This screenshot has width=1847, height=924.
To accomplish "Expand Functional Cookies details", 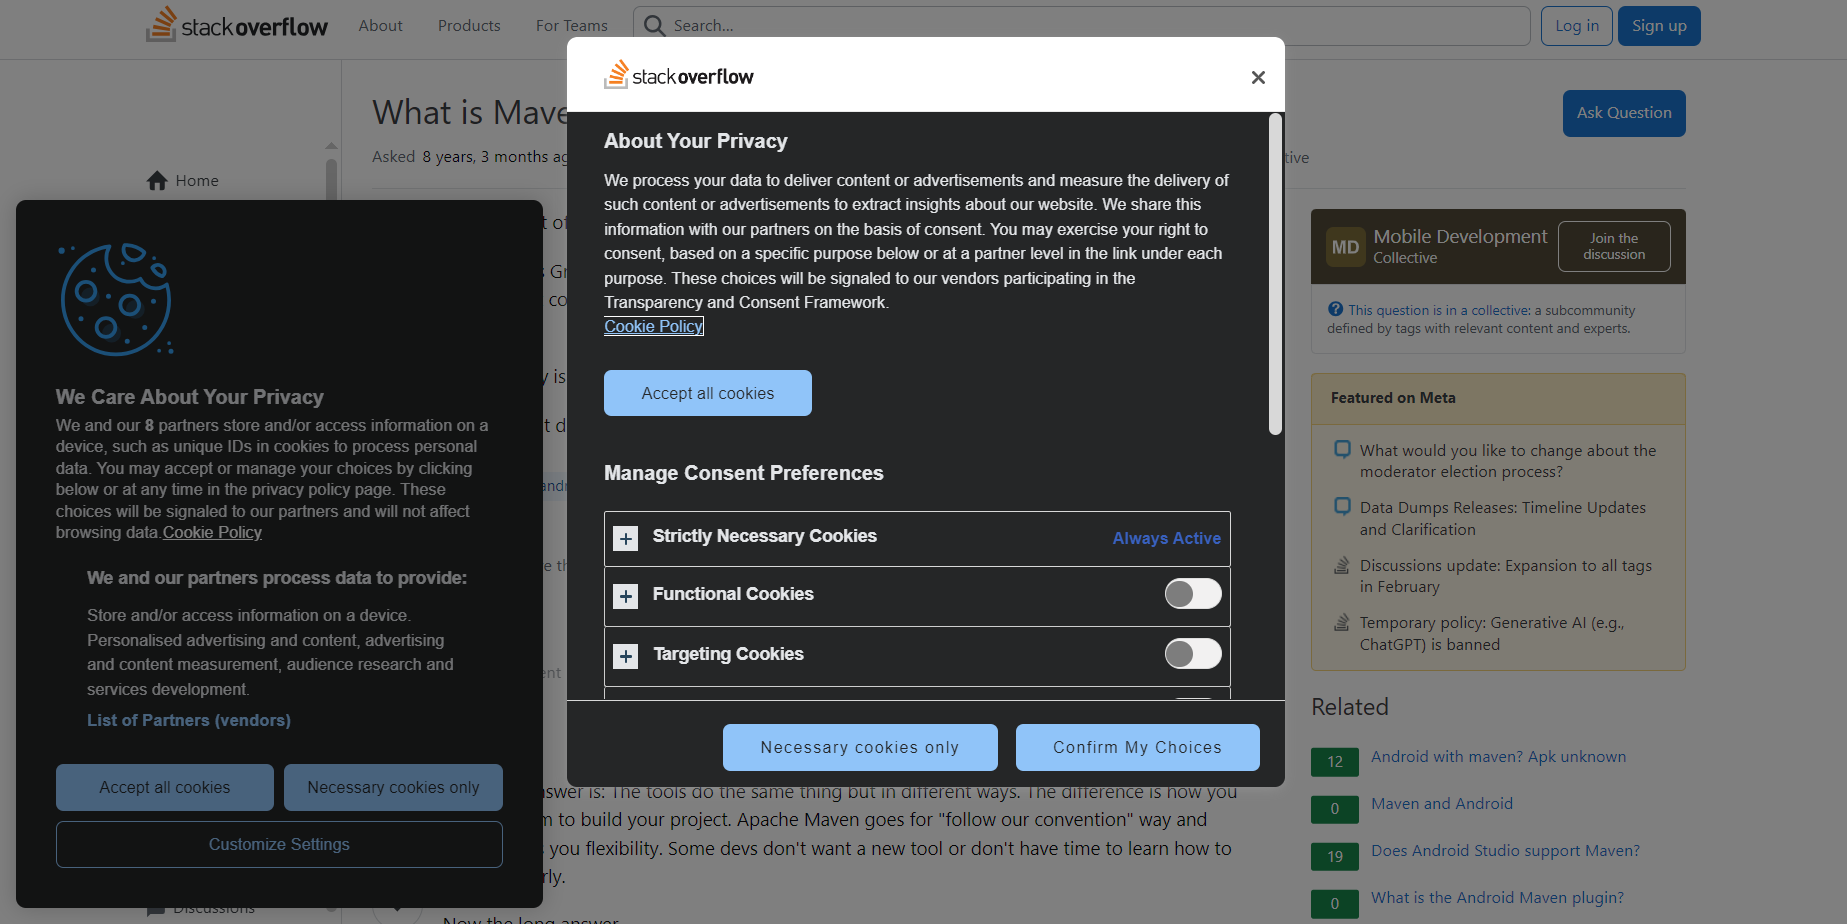I will (x=626, y=597).
